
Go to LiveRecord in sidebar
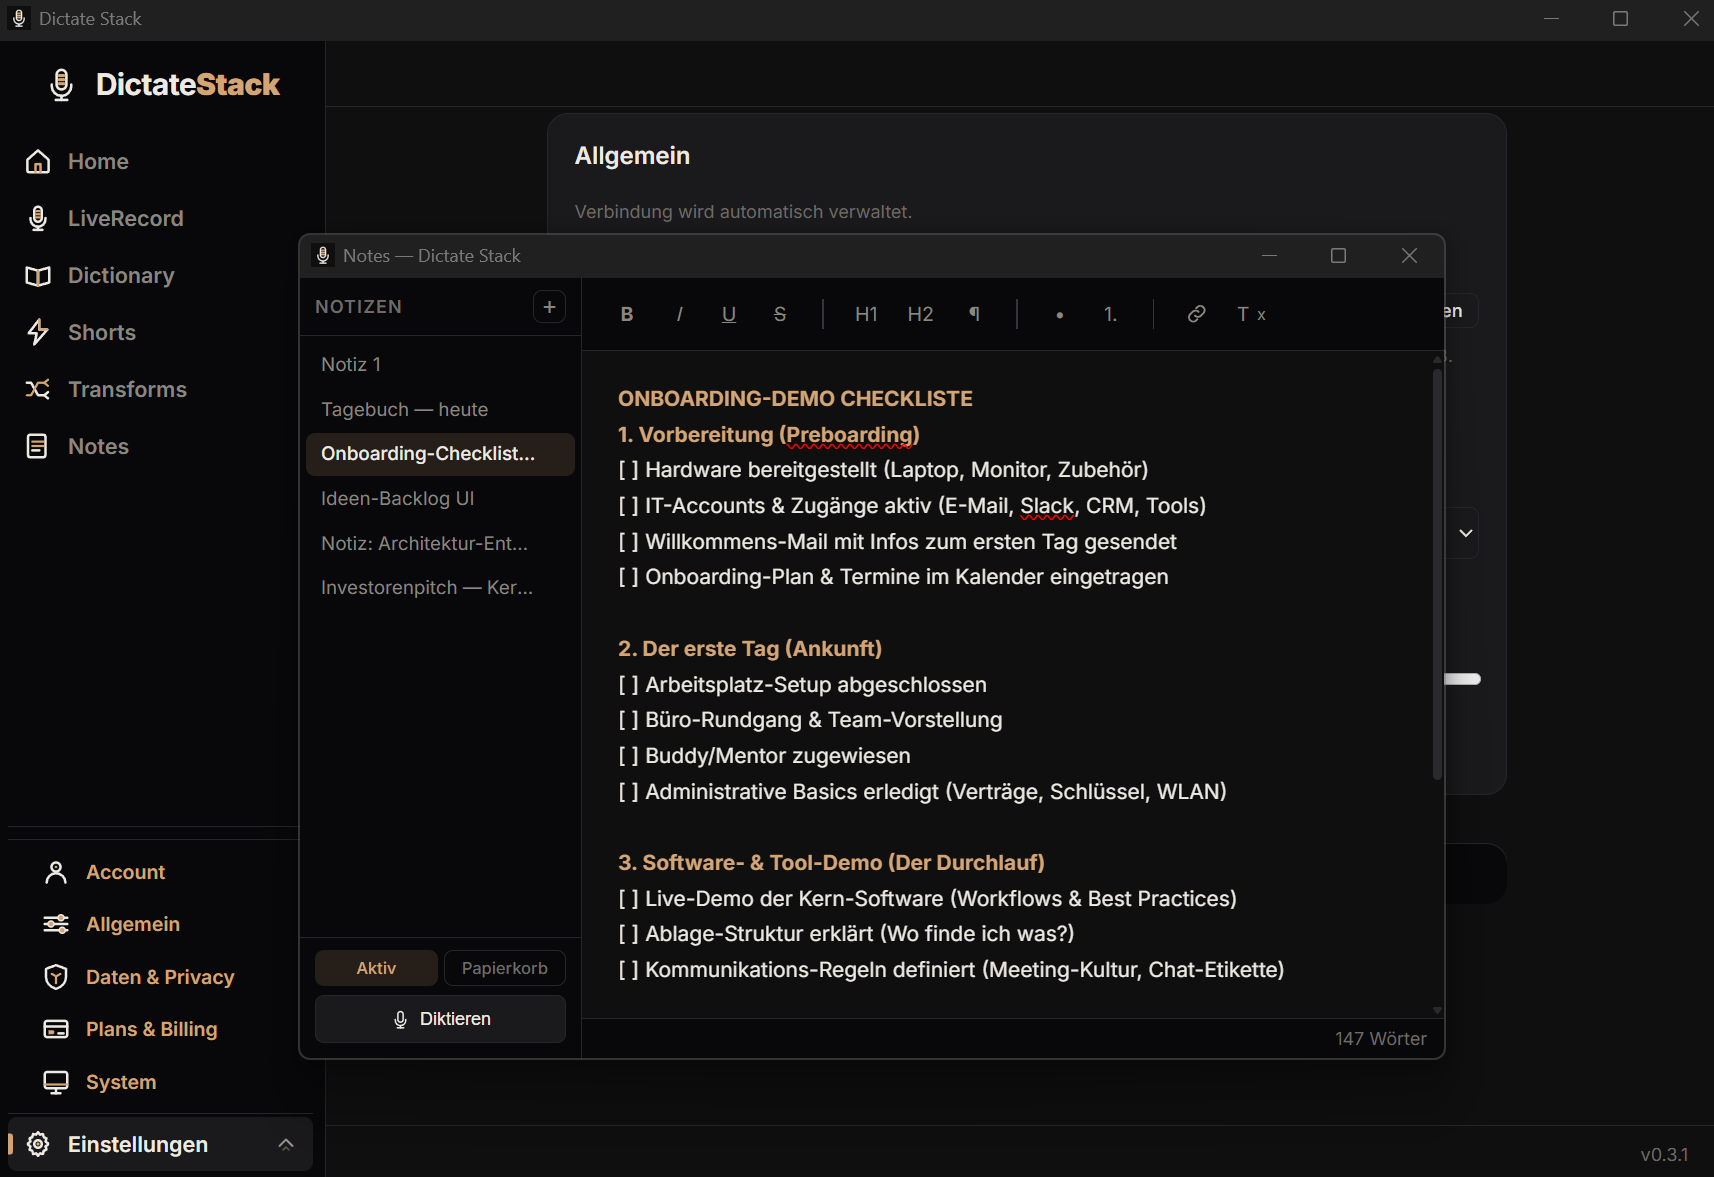(x=125, y=219)
